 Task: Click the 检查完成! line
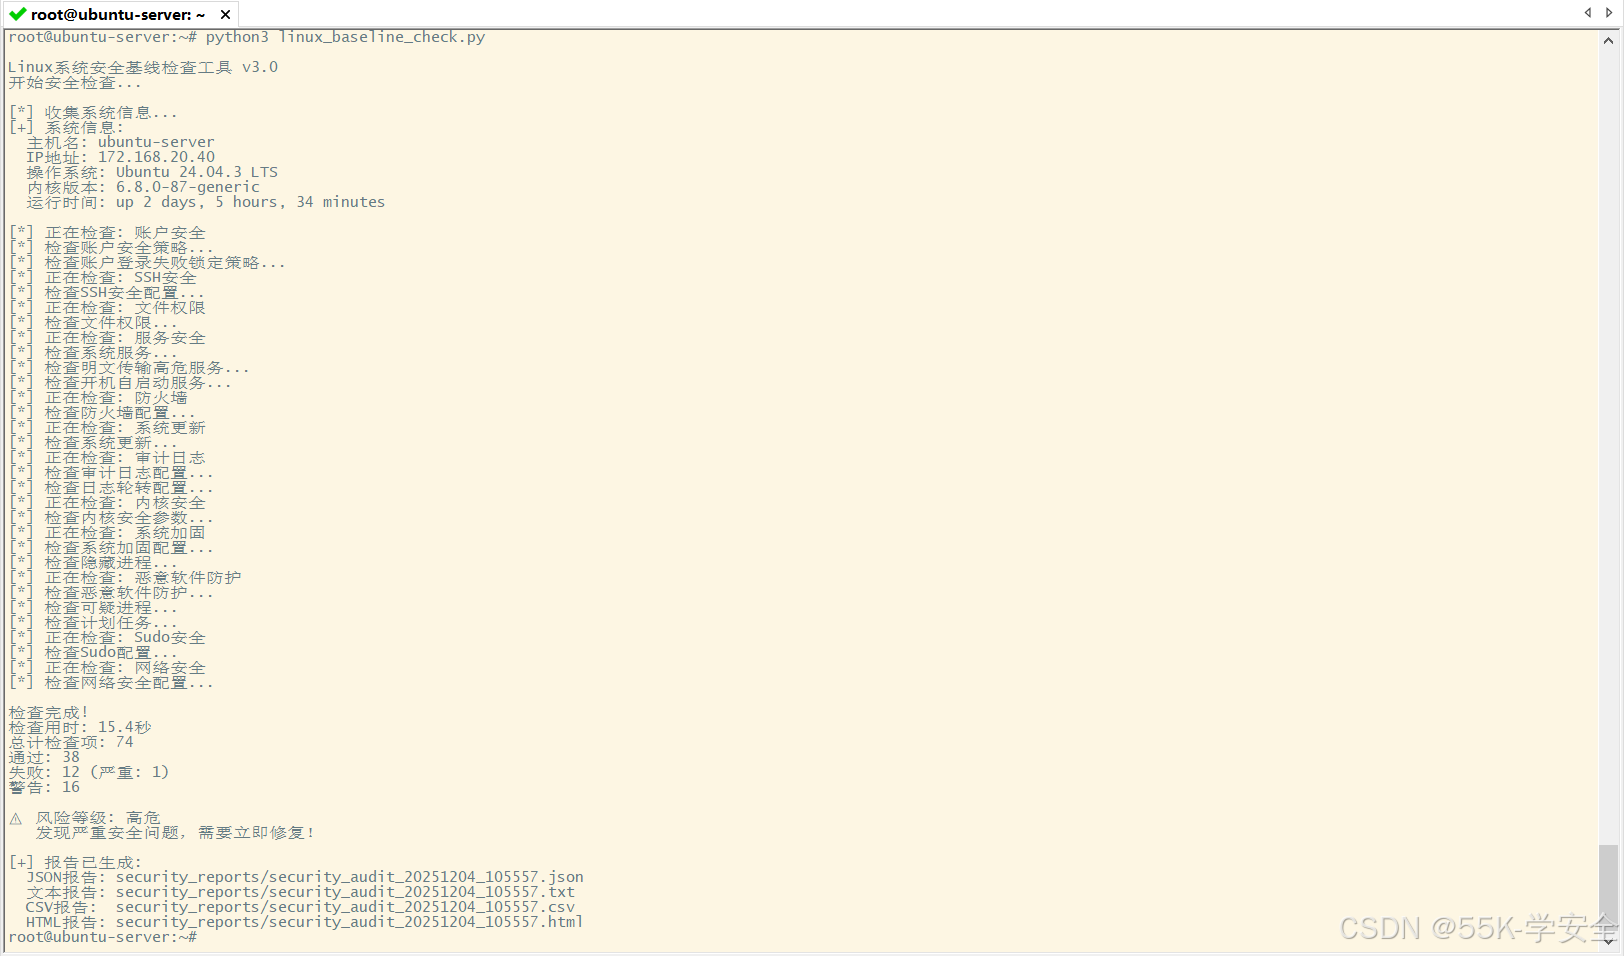[49, 712]
